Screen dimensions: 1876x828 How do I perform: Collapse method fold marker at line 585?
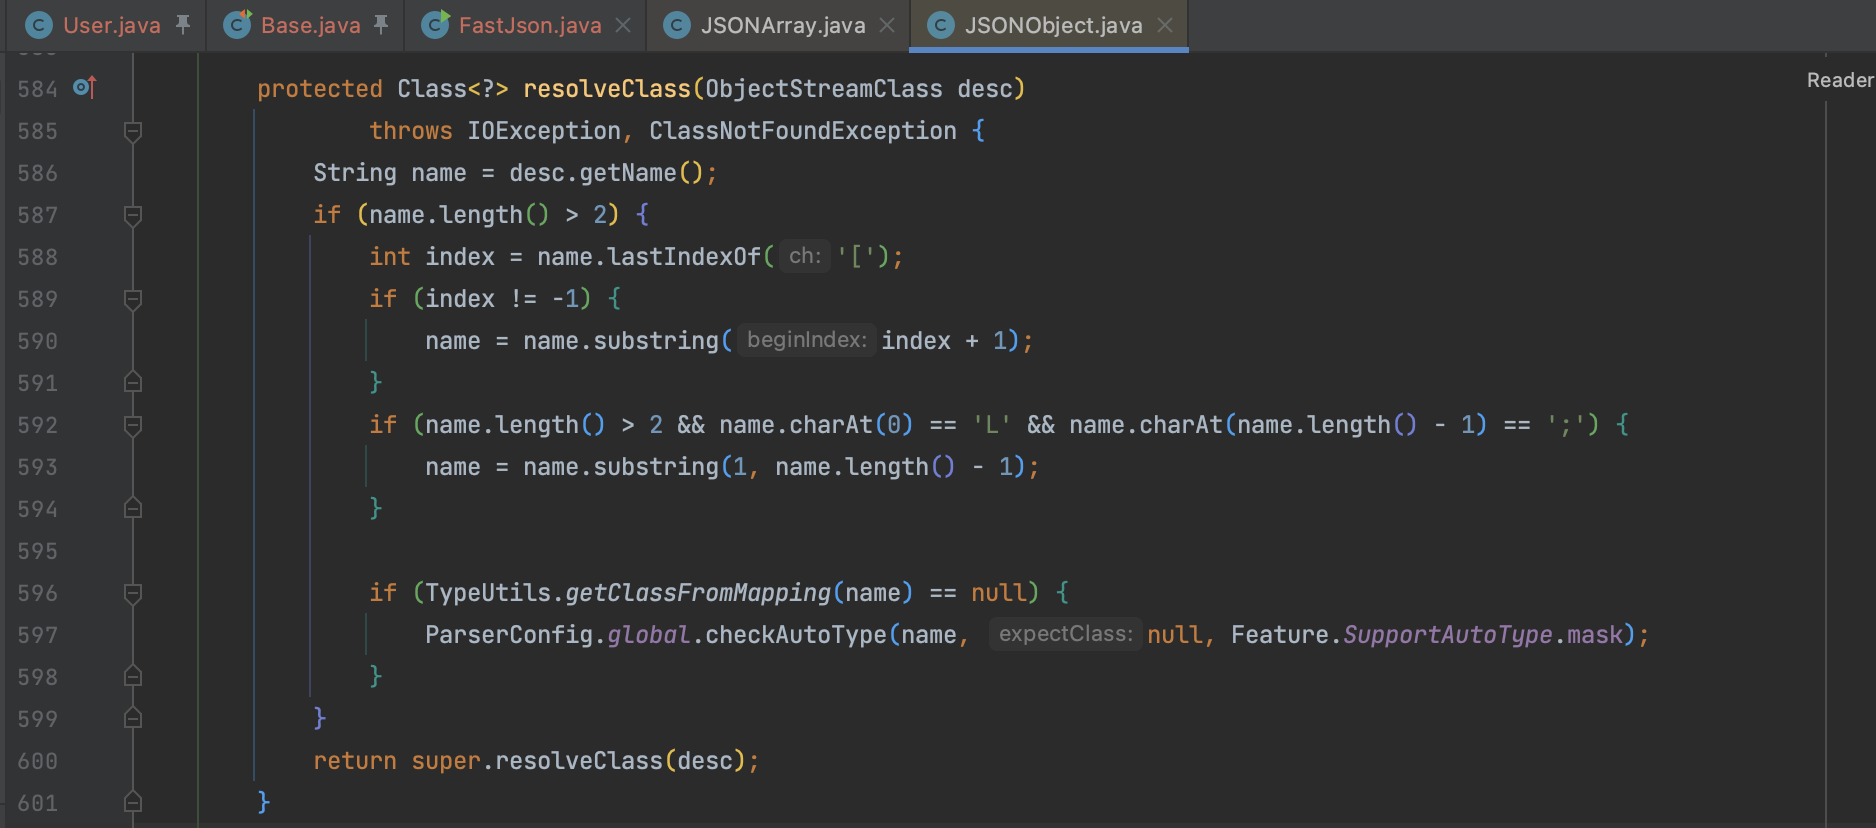click(x=133, y=131)
